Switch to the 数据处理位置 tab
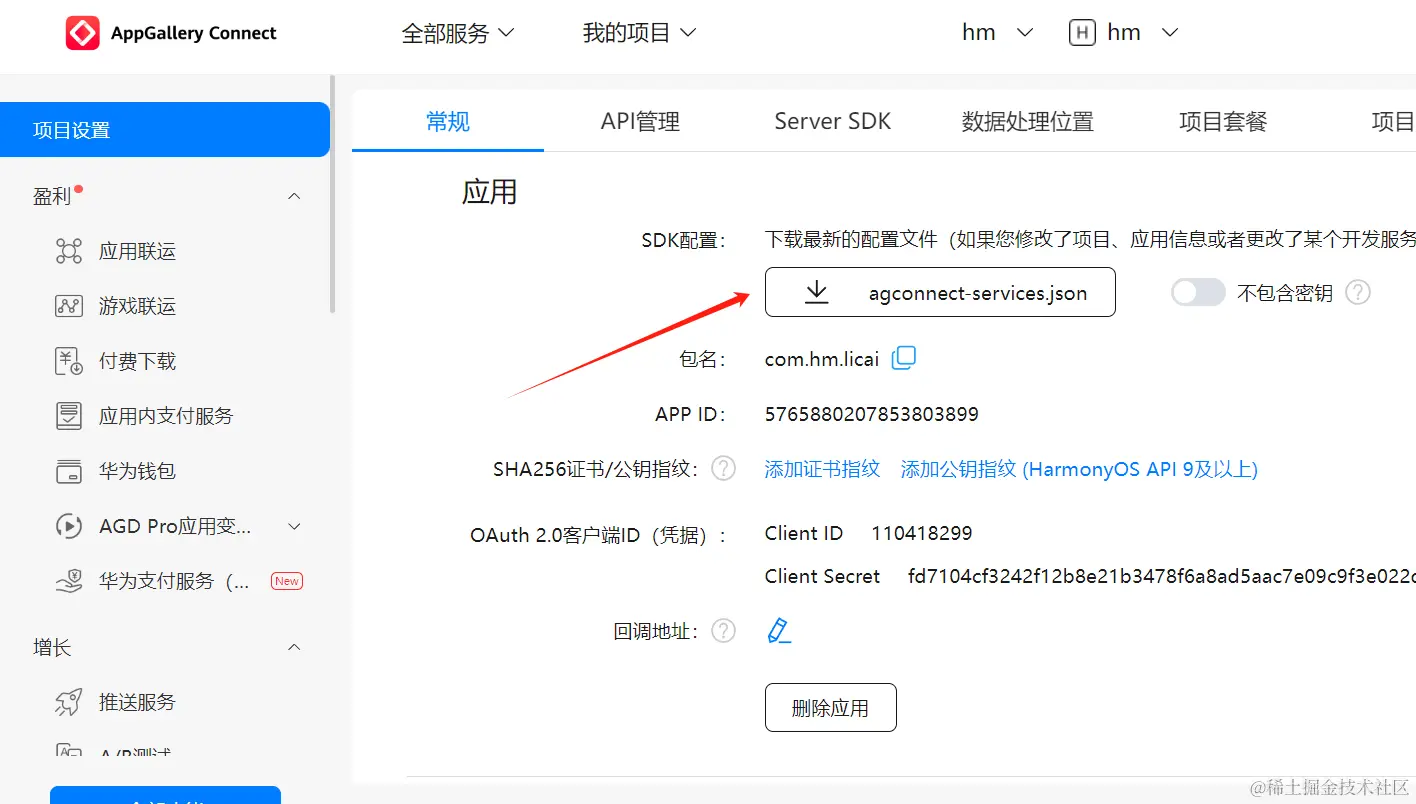Screen dimensions: 1416x804 coord(1028,122)
